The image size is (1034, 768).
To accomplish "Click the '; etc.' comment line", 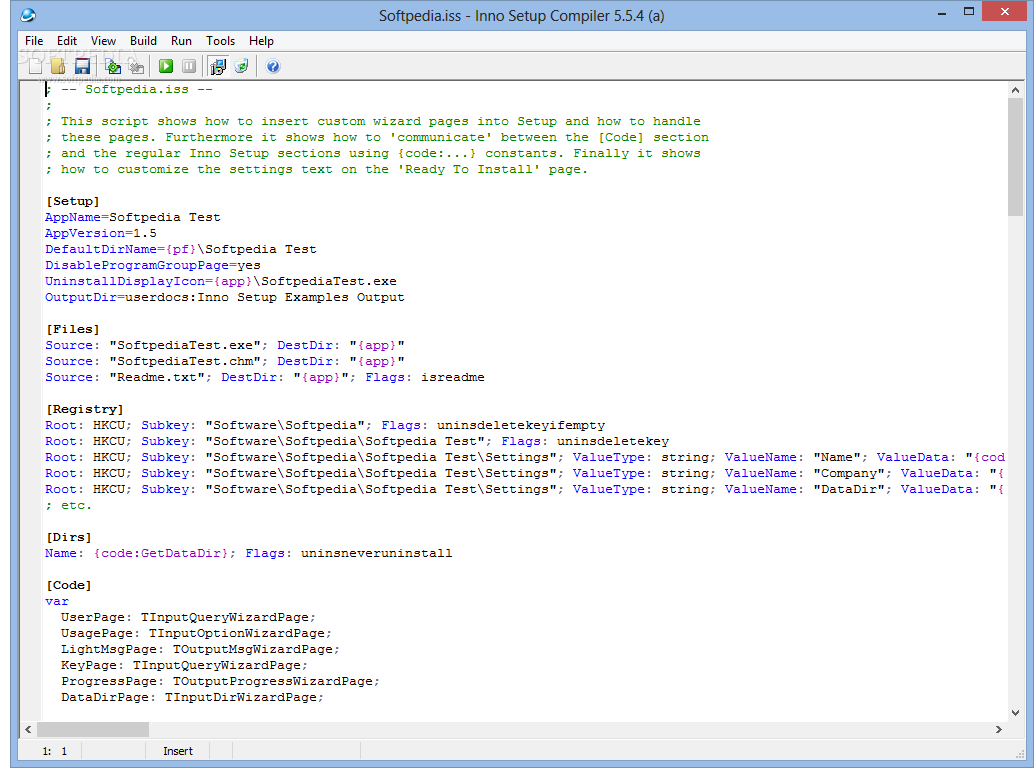I will click(x=69, y=506).
